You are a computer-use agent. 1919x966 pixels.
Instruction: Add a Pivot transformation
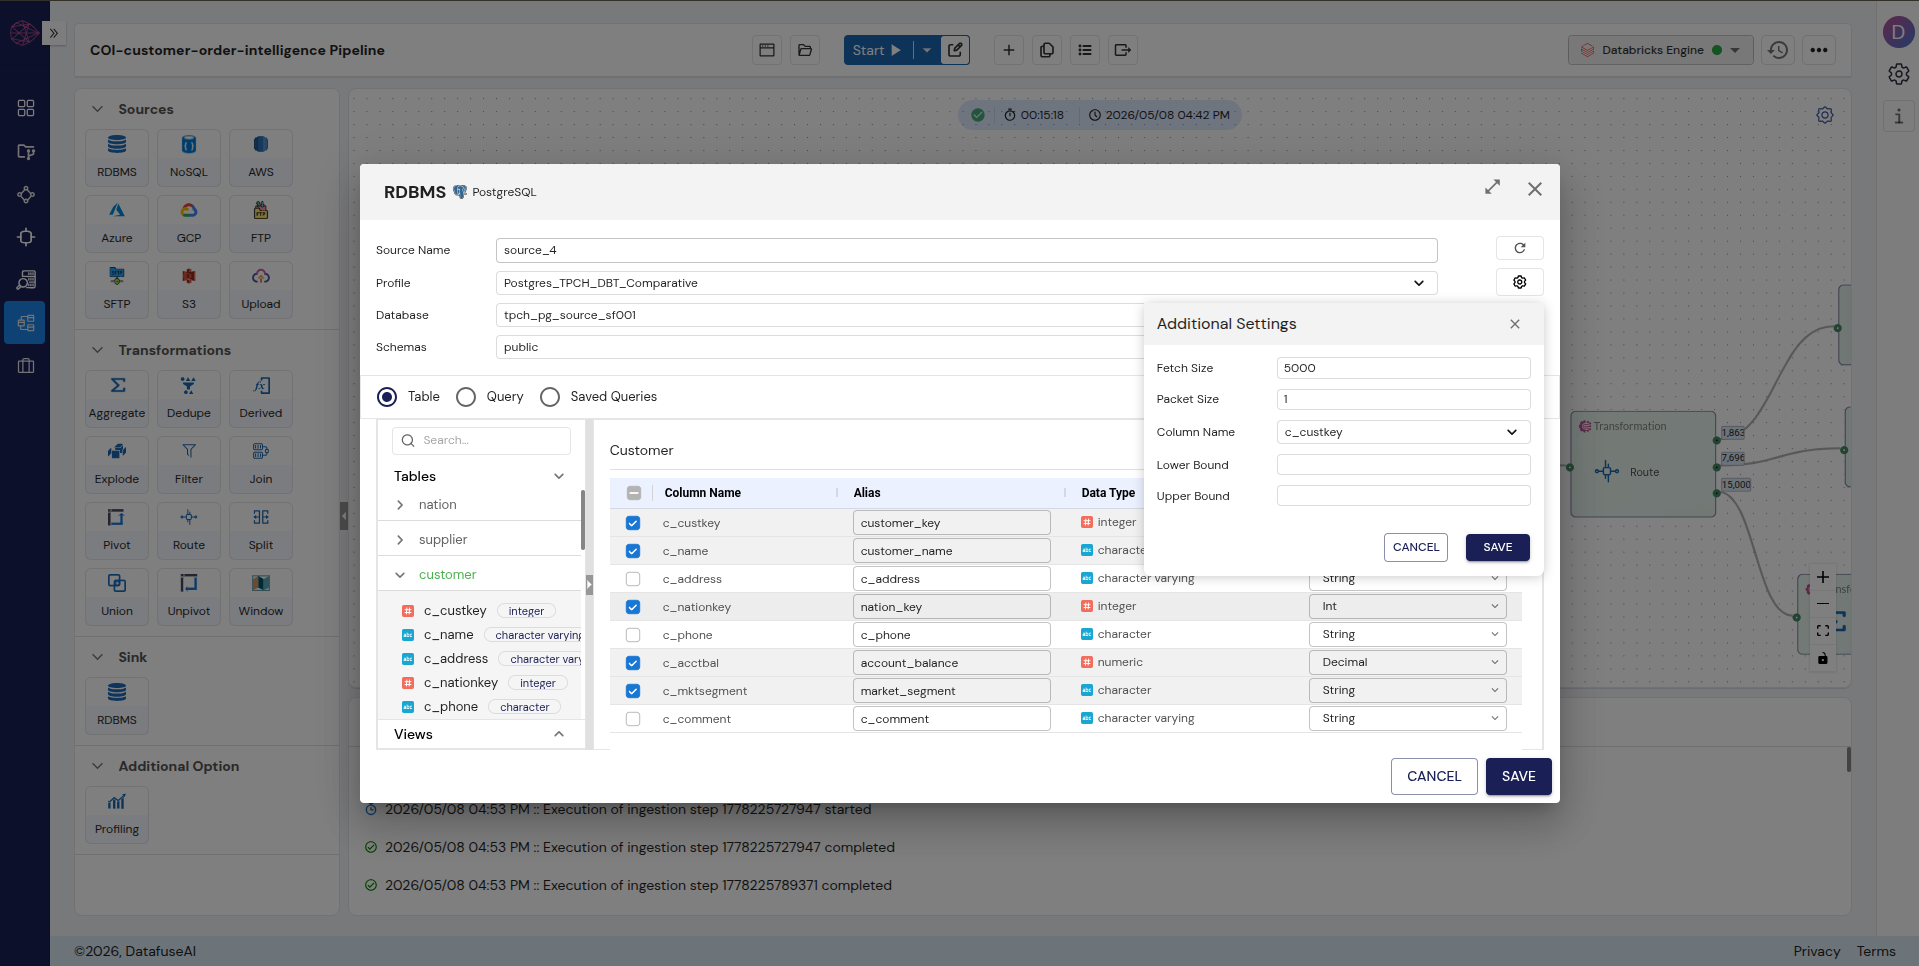[117, 529]
